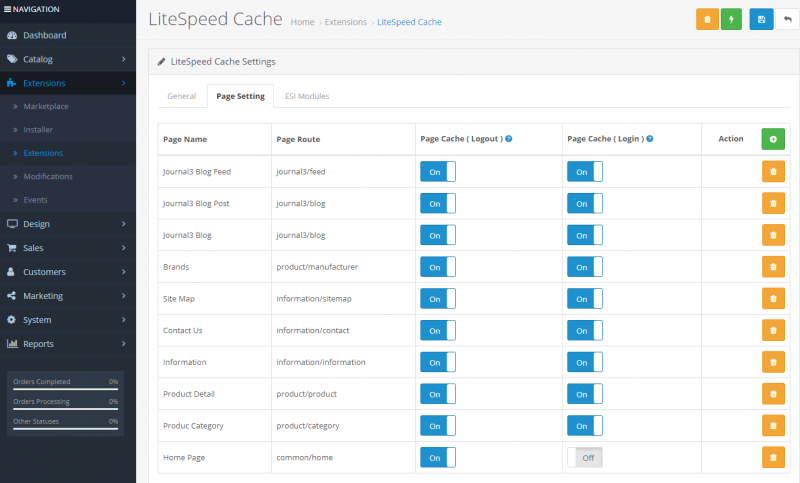The image size is (800, 483).
Task: Toggle logout cache for Home Page
Action: [x=438, y=457]
